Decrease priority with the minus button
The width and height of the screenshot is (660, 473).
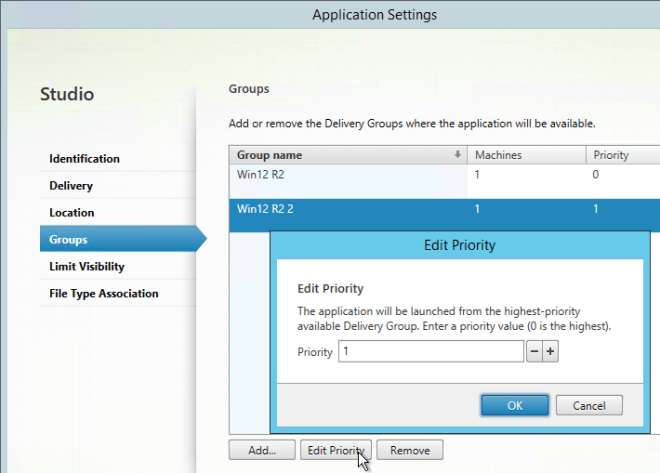[534, 352]
